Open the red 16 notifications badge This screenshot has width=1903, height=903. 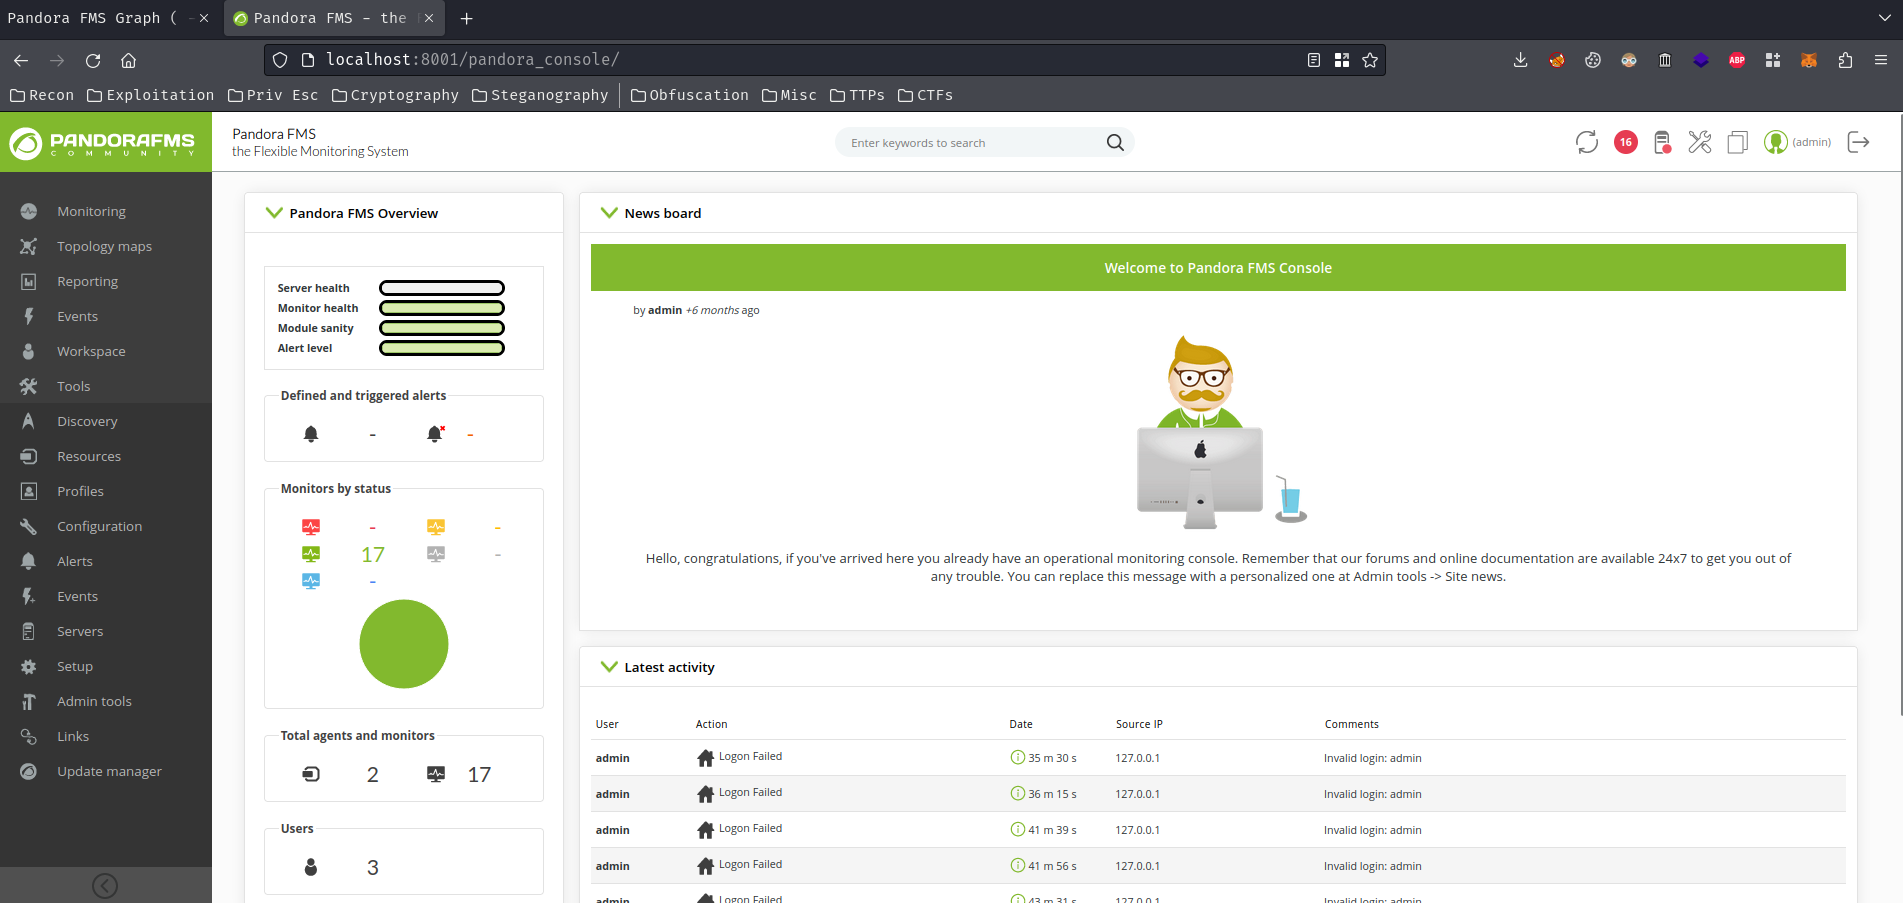(1626, 142)
